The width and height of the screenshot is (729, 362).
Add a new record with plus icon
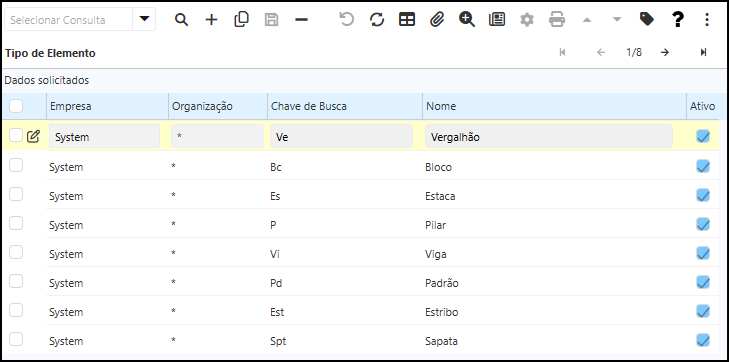[212, 20]
